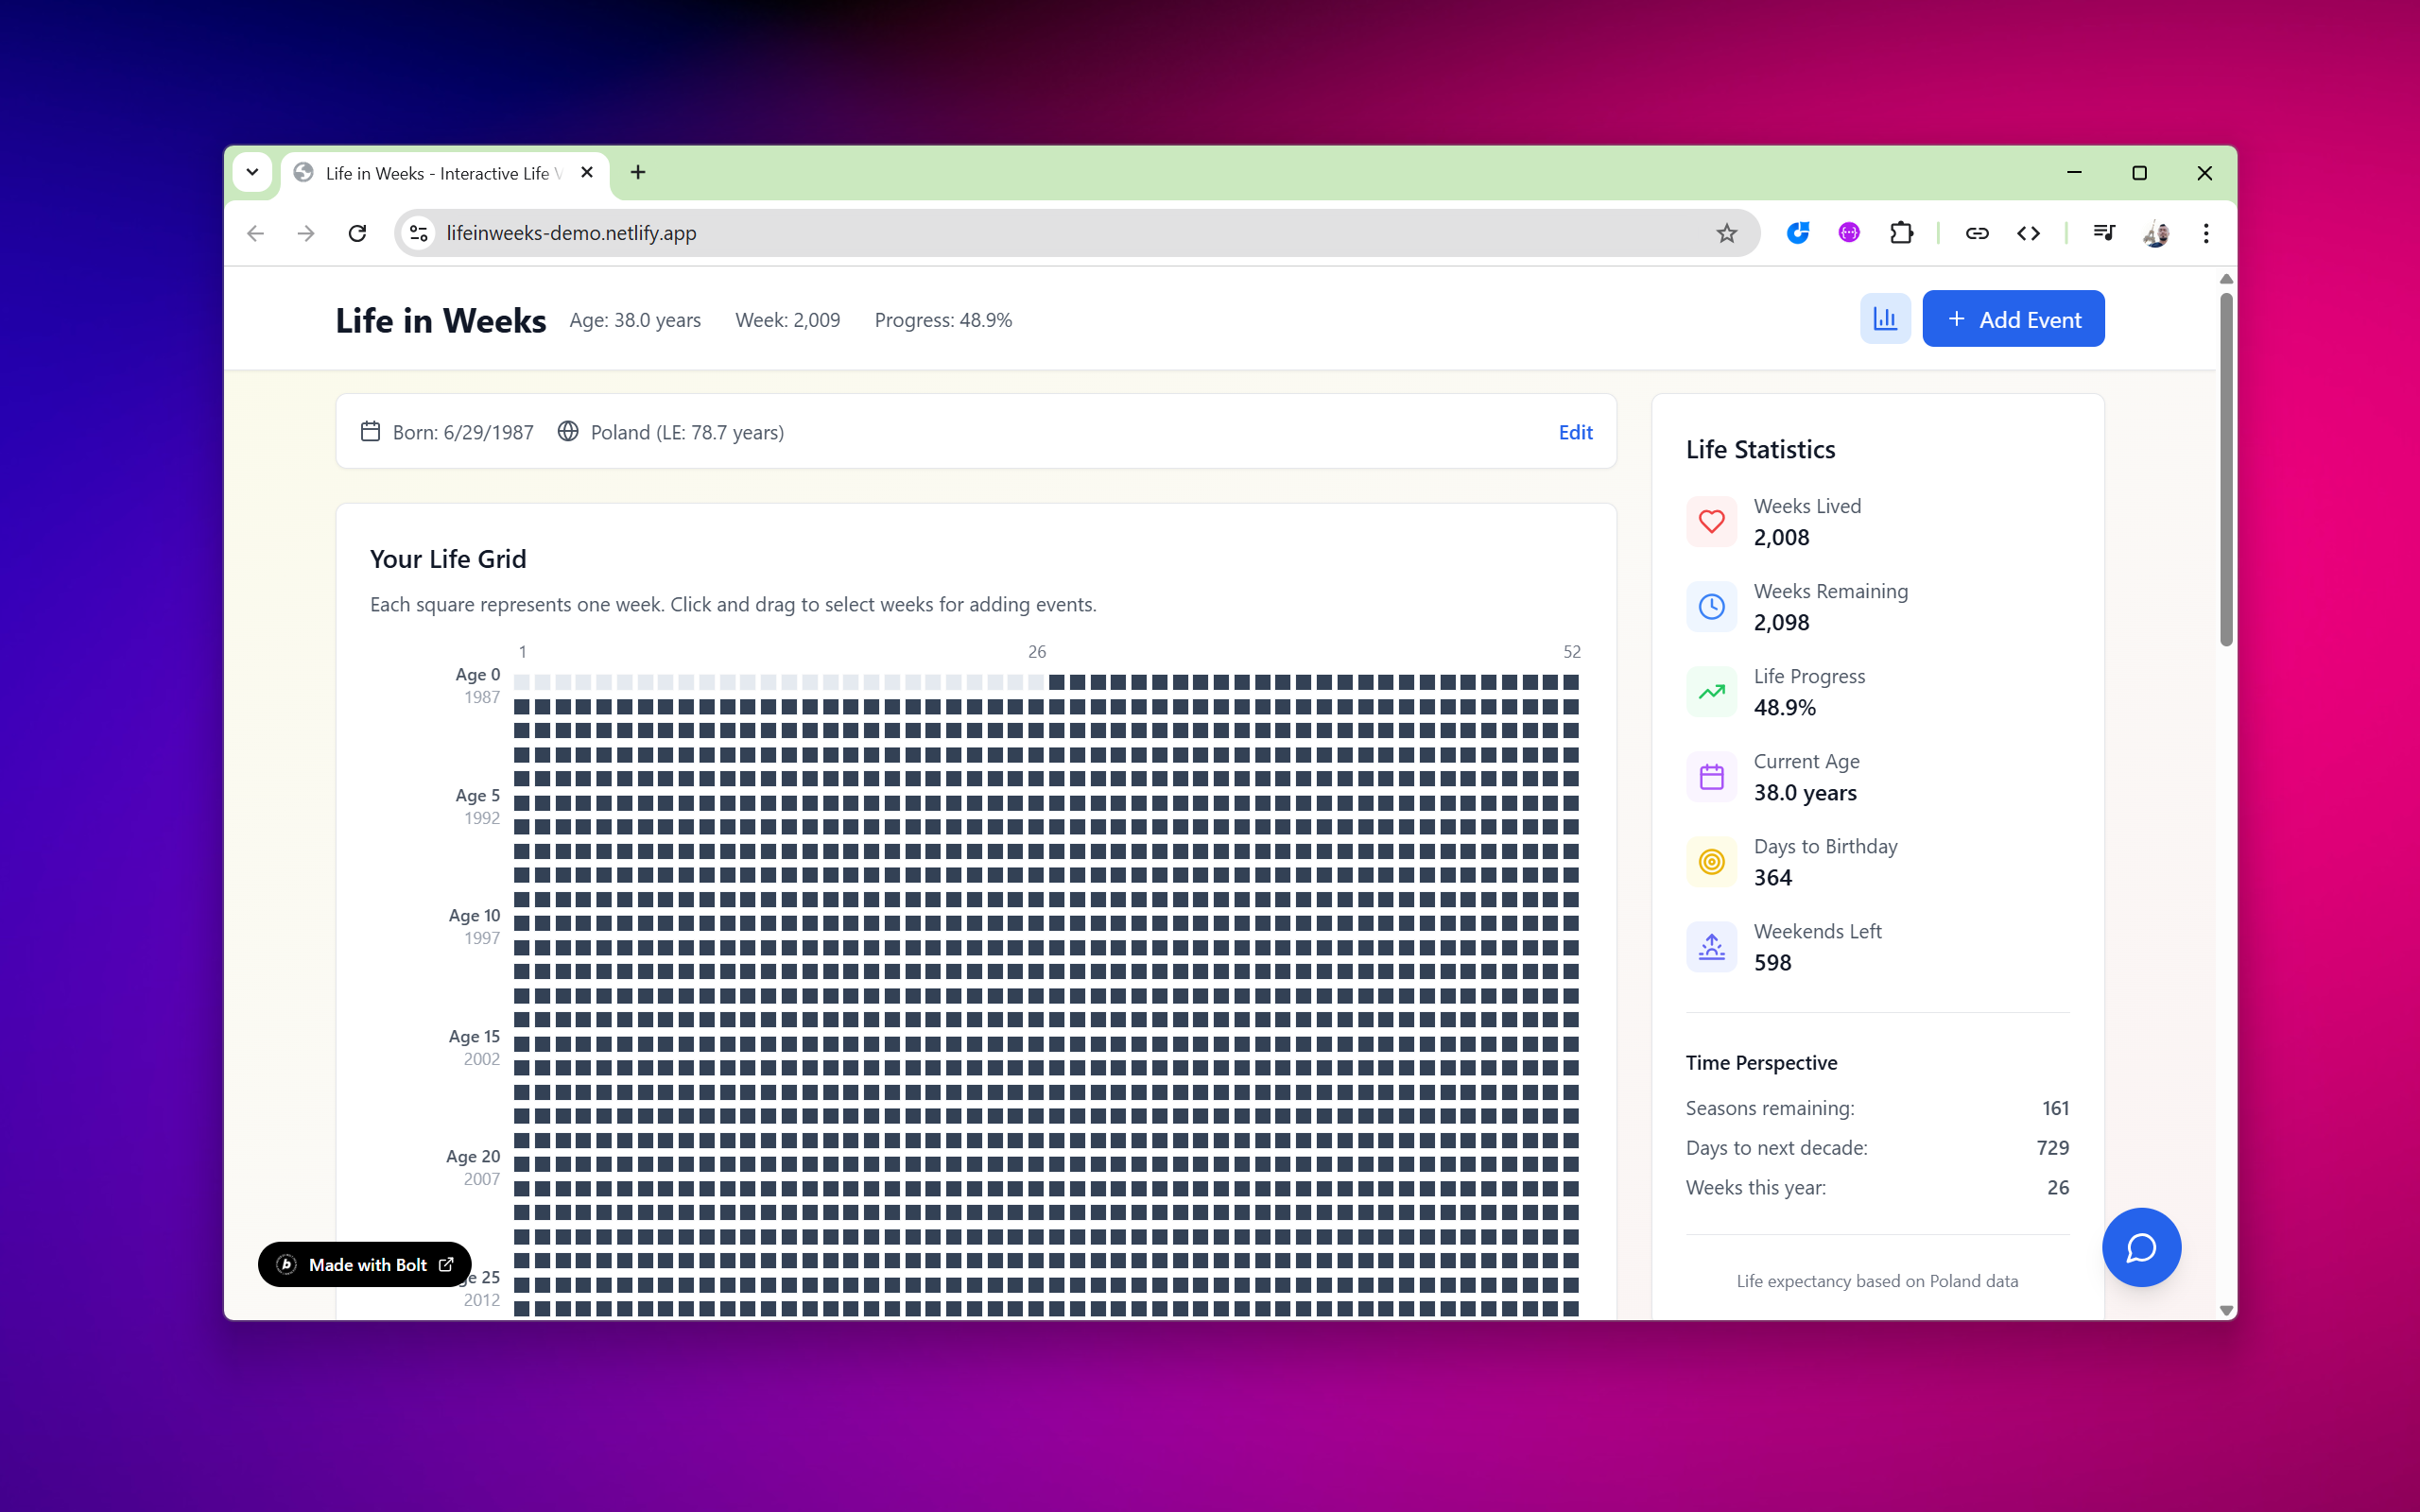Click the Edit link for birth info
The image size is (2420, 1512).
[1575, 432]
